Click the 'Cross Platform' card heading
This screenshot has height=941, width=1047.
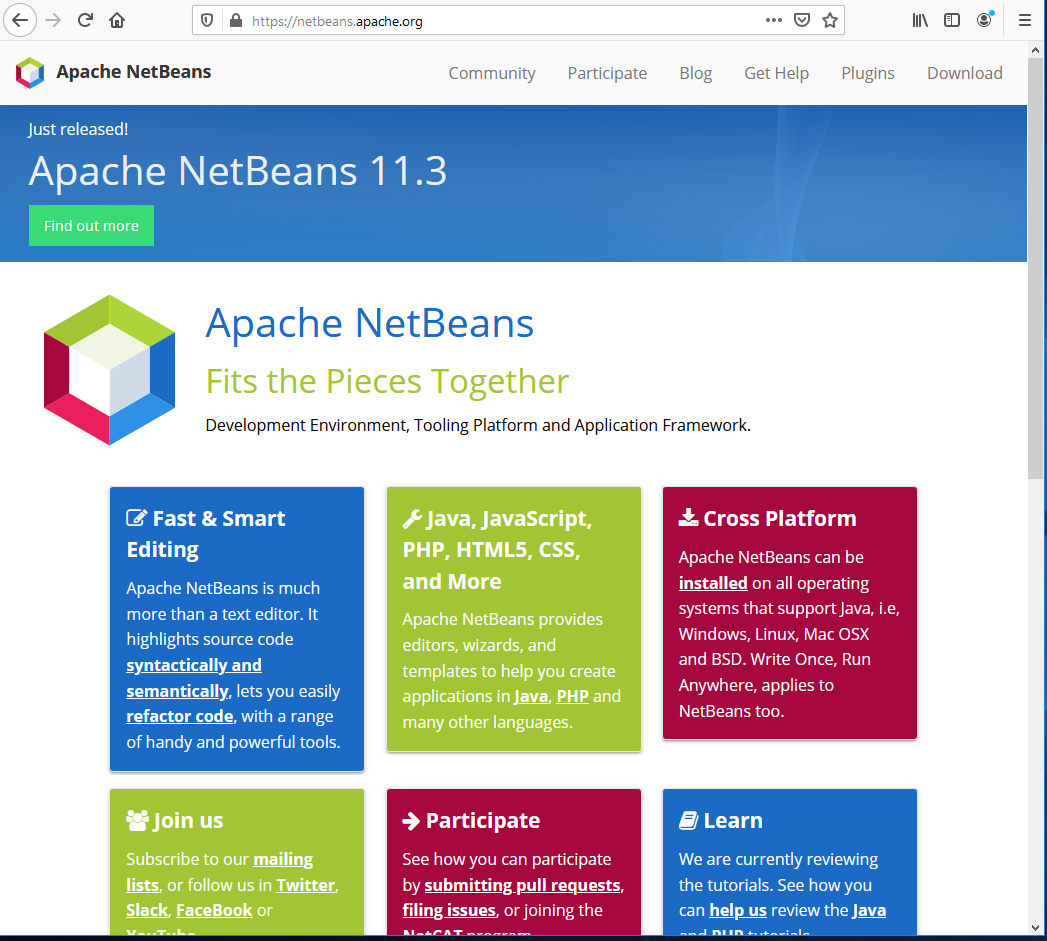click(780, 518)
